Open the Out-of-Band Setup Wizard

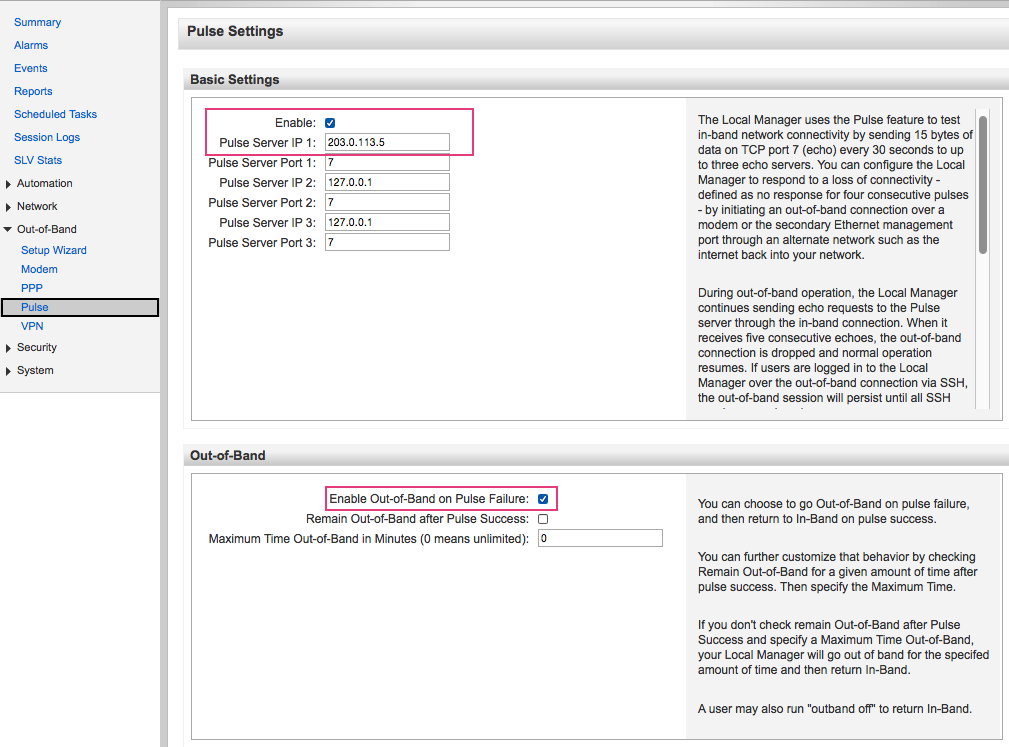pyautogui.click(x=54, y=250)
